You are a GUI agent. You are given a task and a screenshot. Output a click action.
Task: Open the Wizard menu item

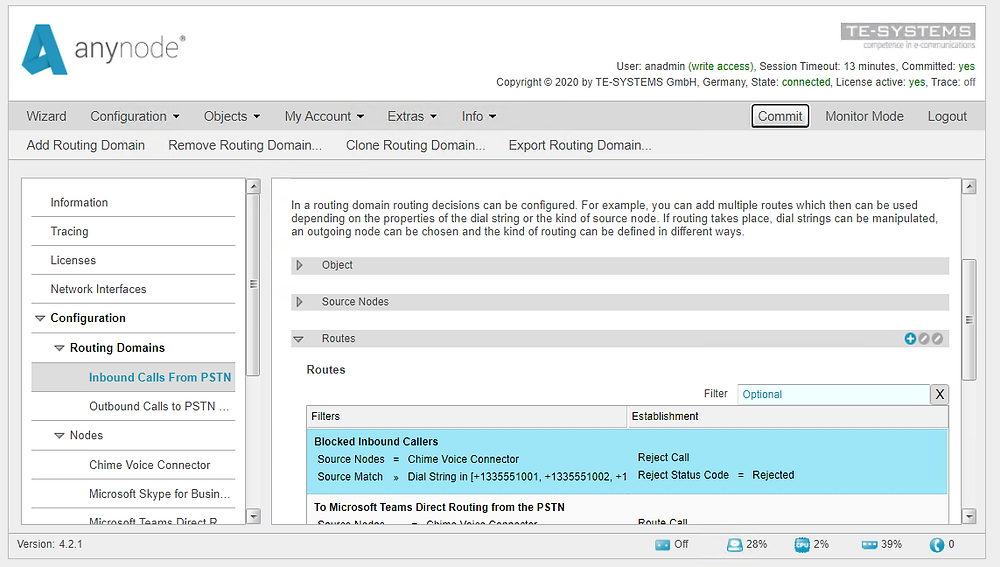tap(47, 116)
